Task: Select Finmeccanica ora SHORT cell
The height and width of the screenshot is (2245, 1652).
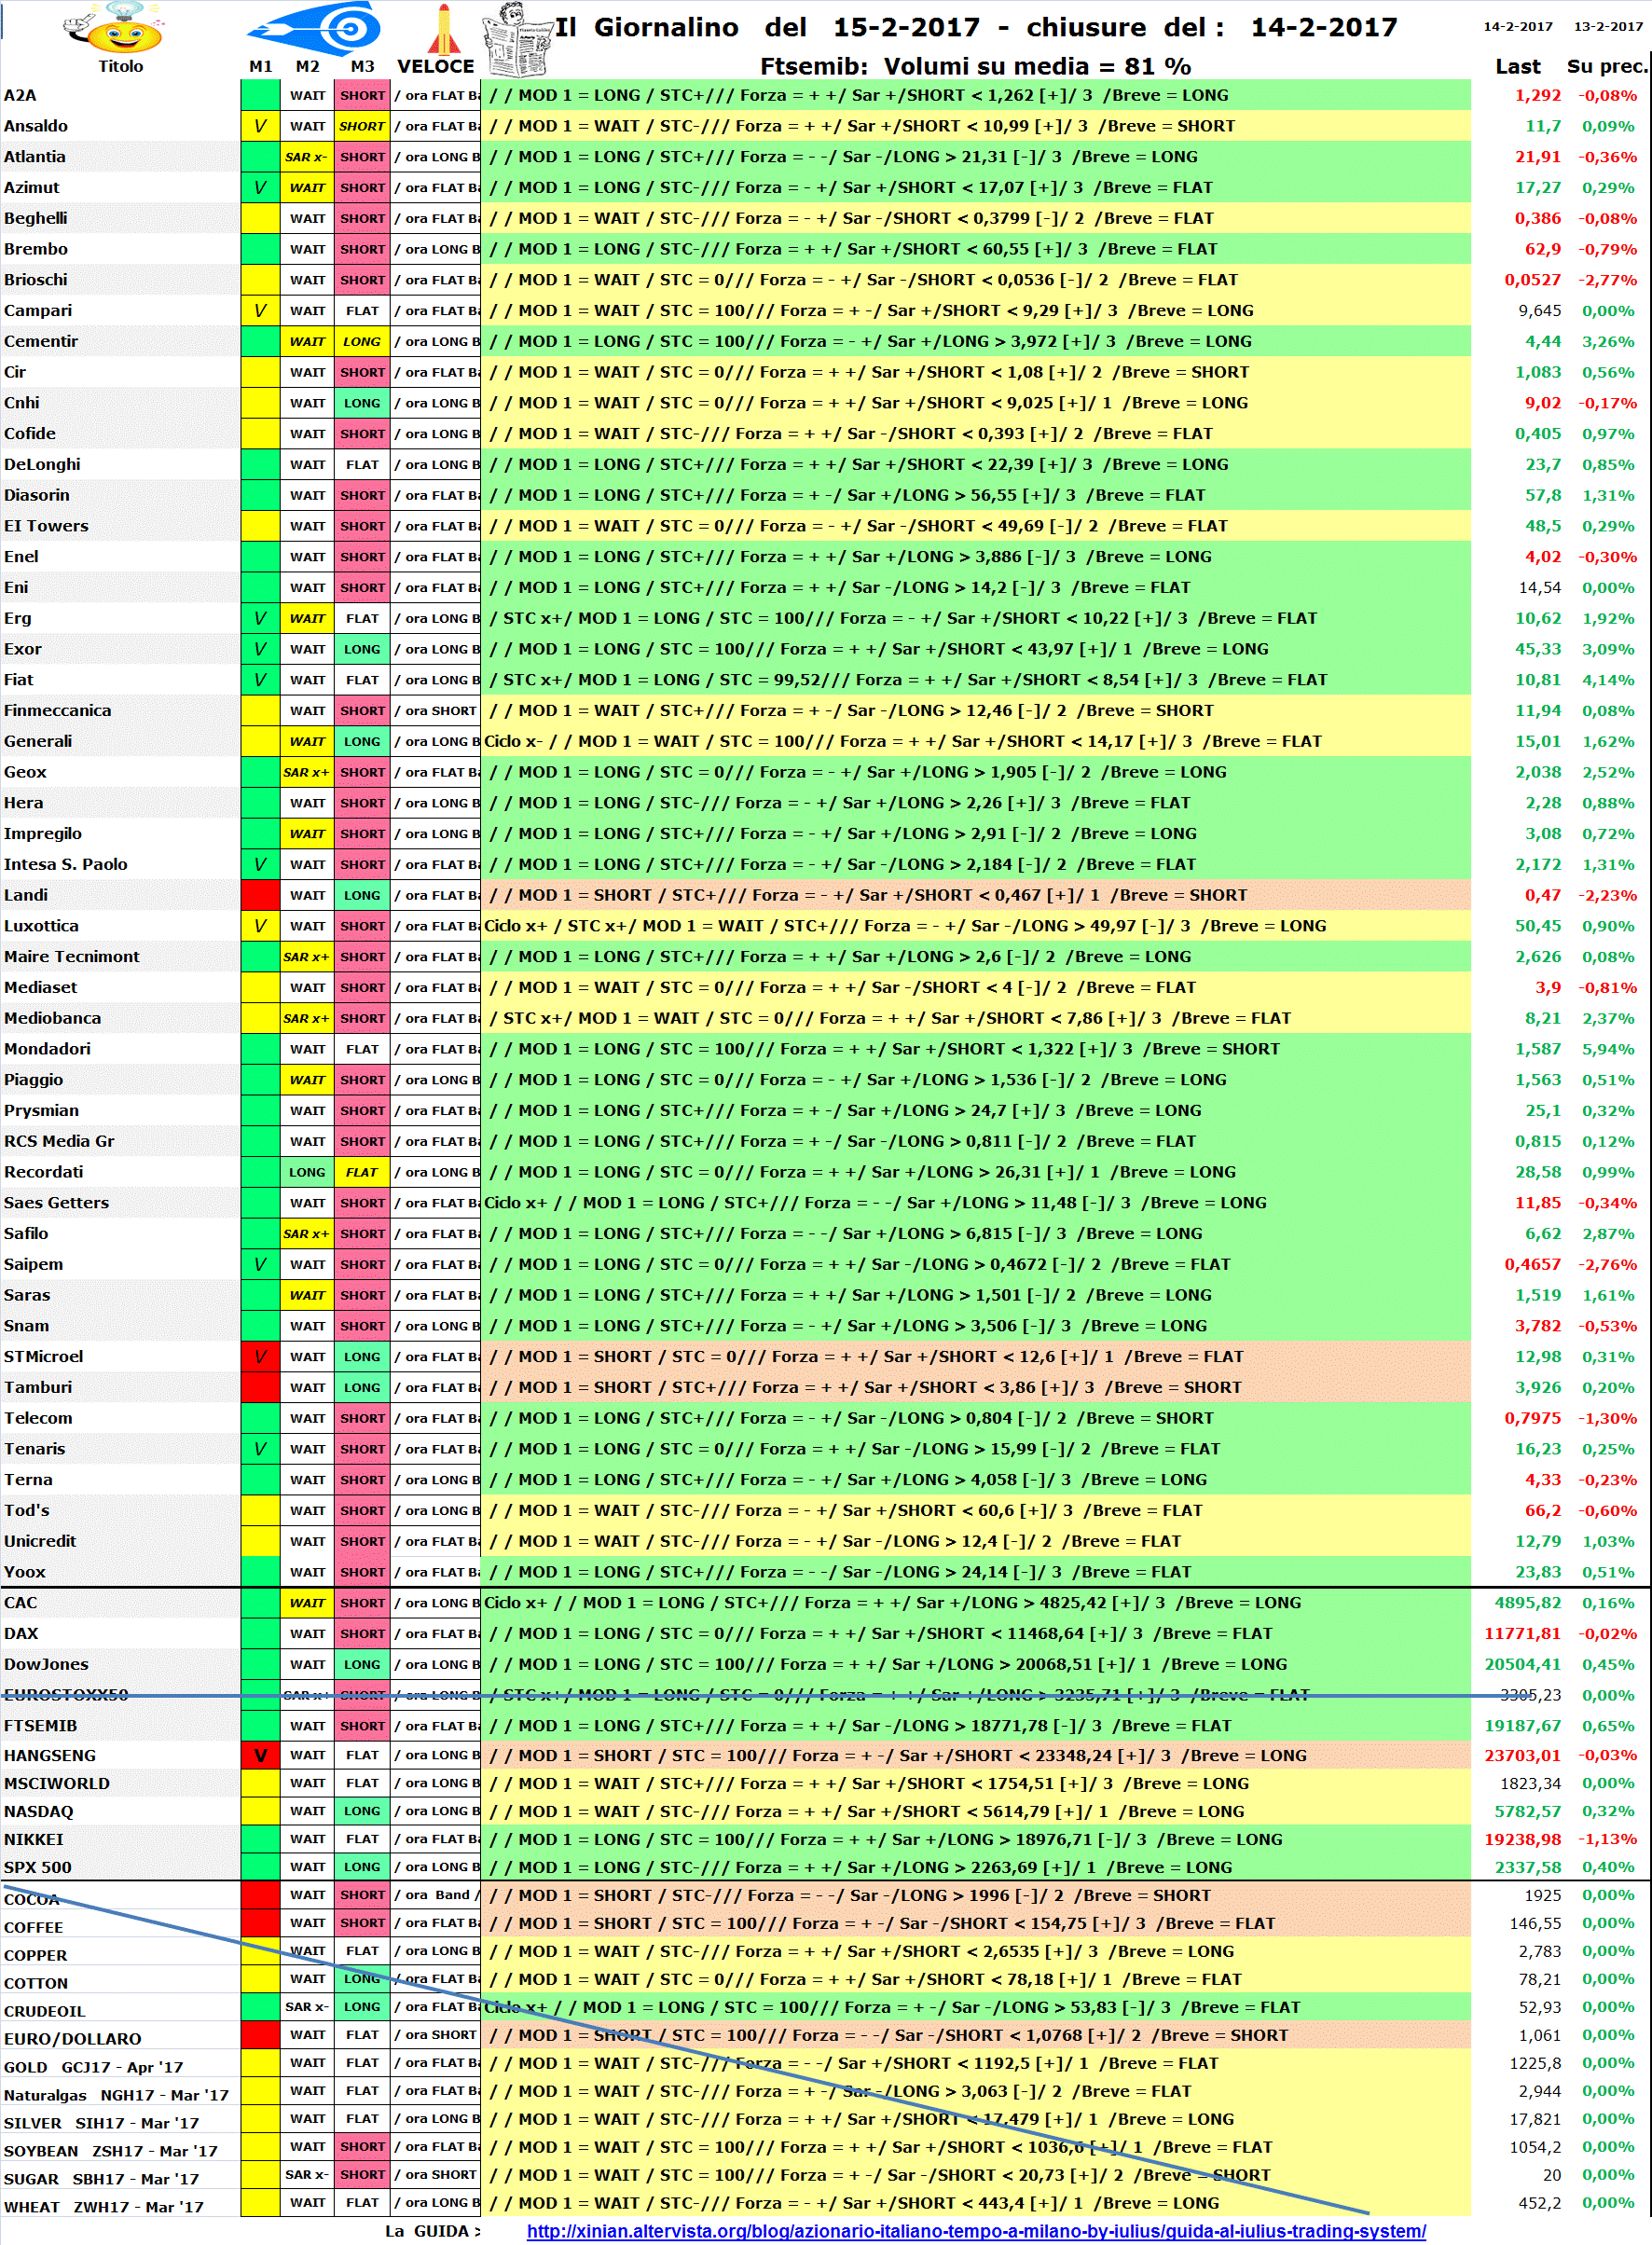Action: 436,710
